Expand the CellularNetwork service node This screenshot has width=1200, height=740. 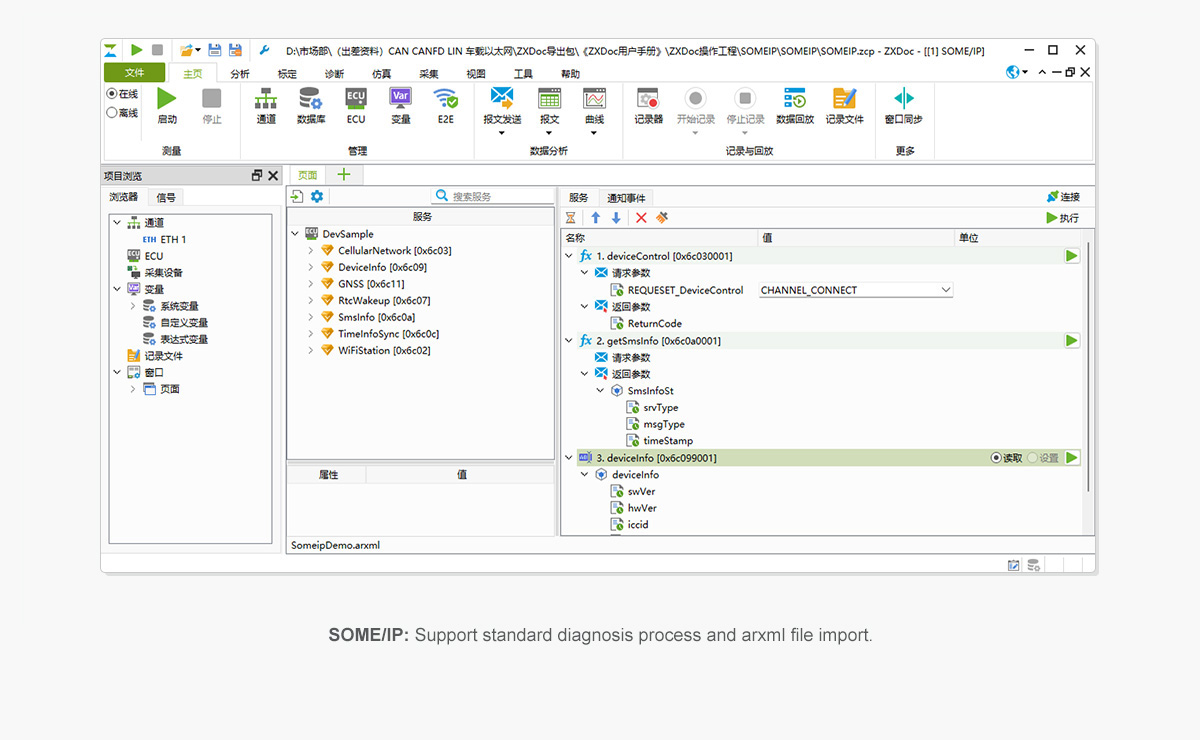[x=311, y=251]
